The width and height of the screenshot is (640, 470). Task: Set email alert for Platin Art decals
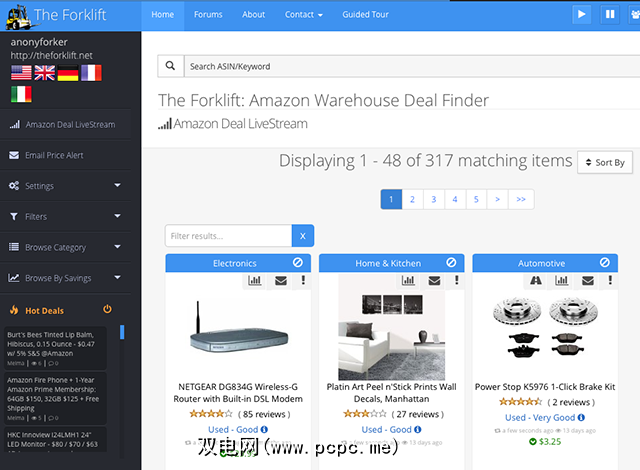434,281
